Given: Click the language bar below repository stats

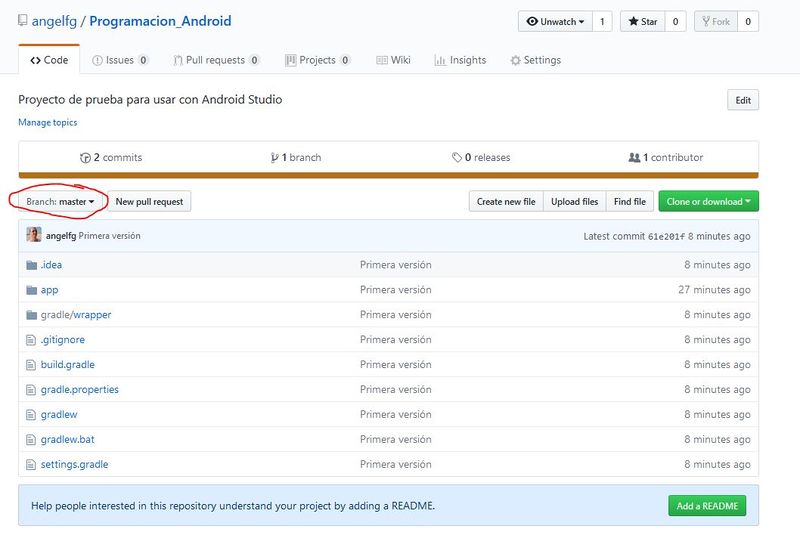Looking at the screenshot, I should point(389,175).
